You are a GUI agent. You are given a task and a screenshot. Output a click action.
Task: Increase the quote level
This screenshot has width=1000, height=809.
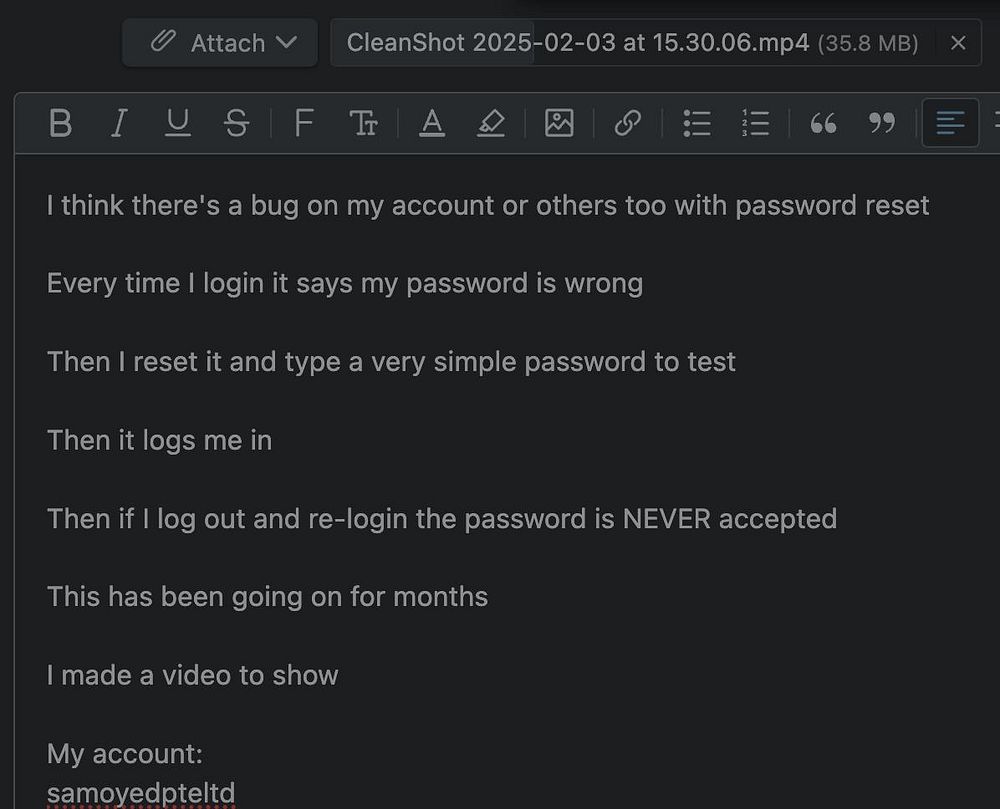[823, 123]
